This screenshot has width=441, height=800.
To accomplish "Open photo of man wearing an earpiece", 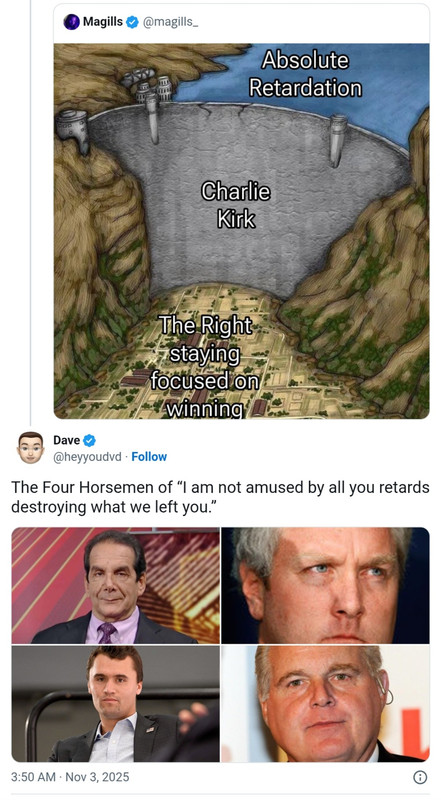I will click(x=326, y=704).
